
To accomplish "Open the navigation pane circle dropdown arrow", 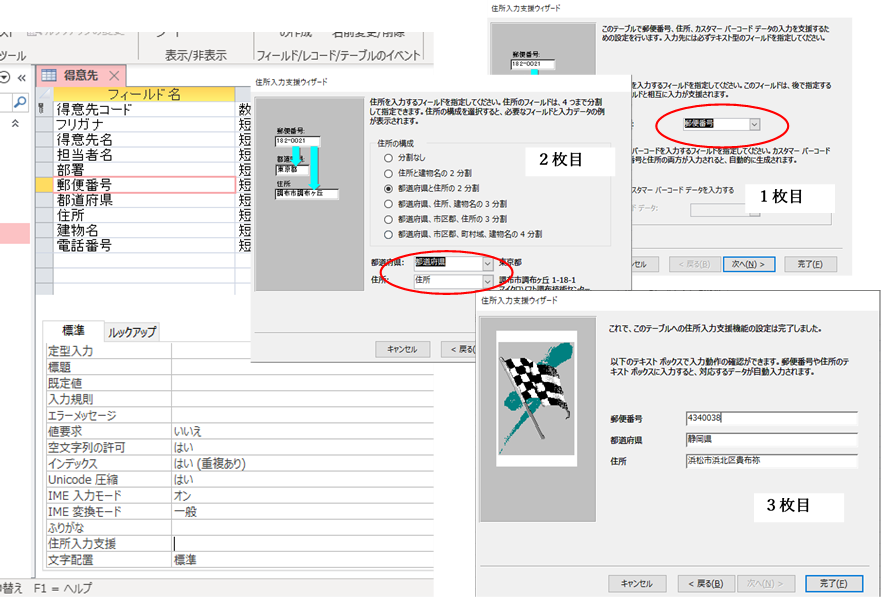I will pyautogui.click(x=6, y=77).
